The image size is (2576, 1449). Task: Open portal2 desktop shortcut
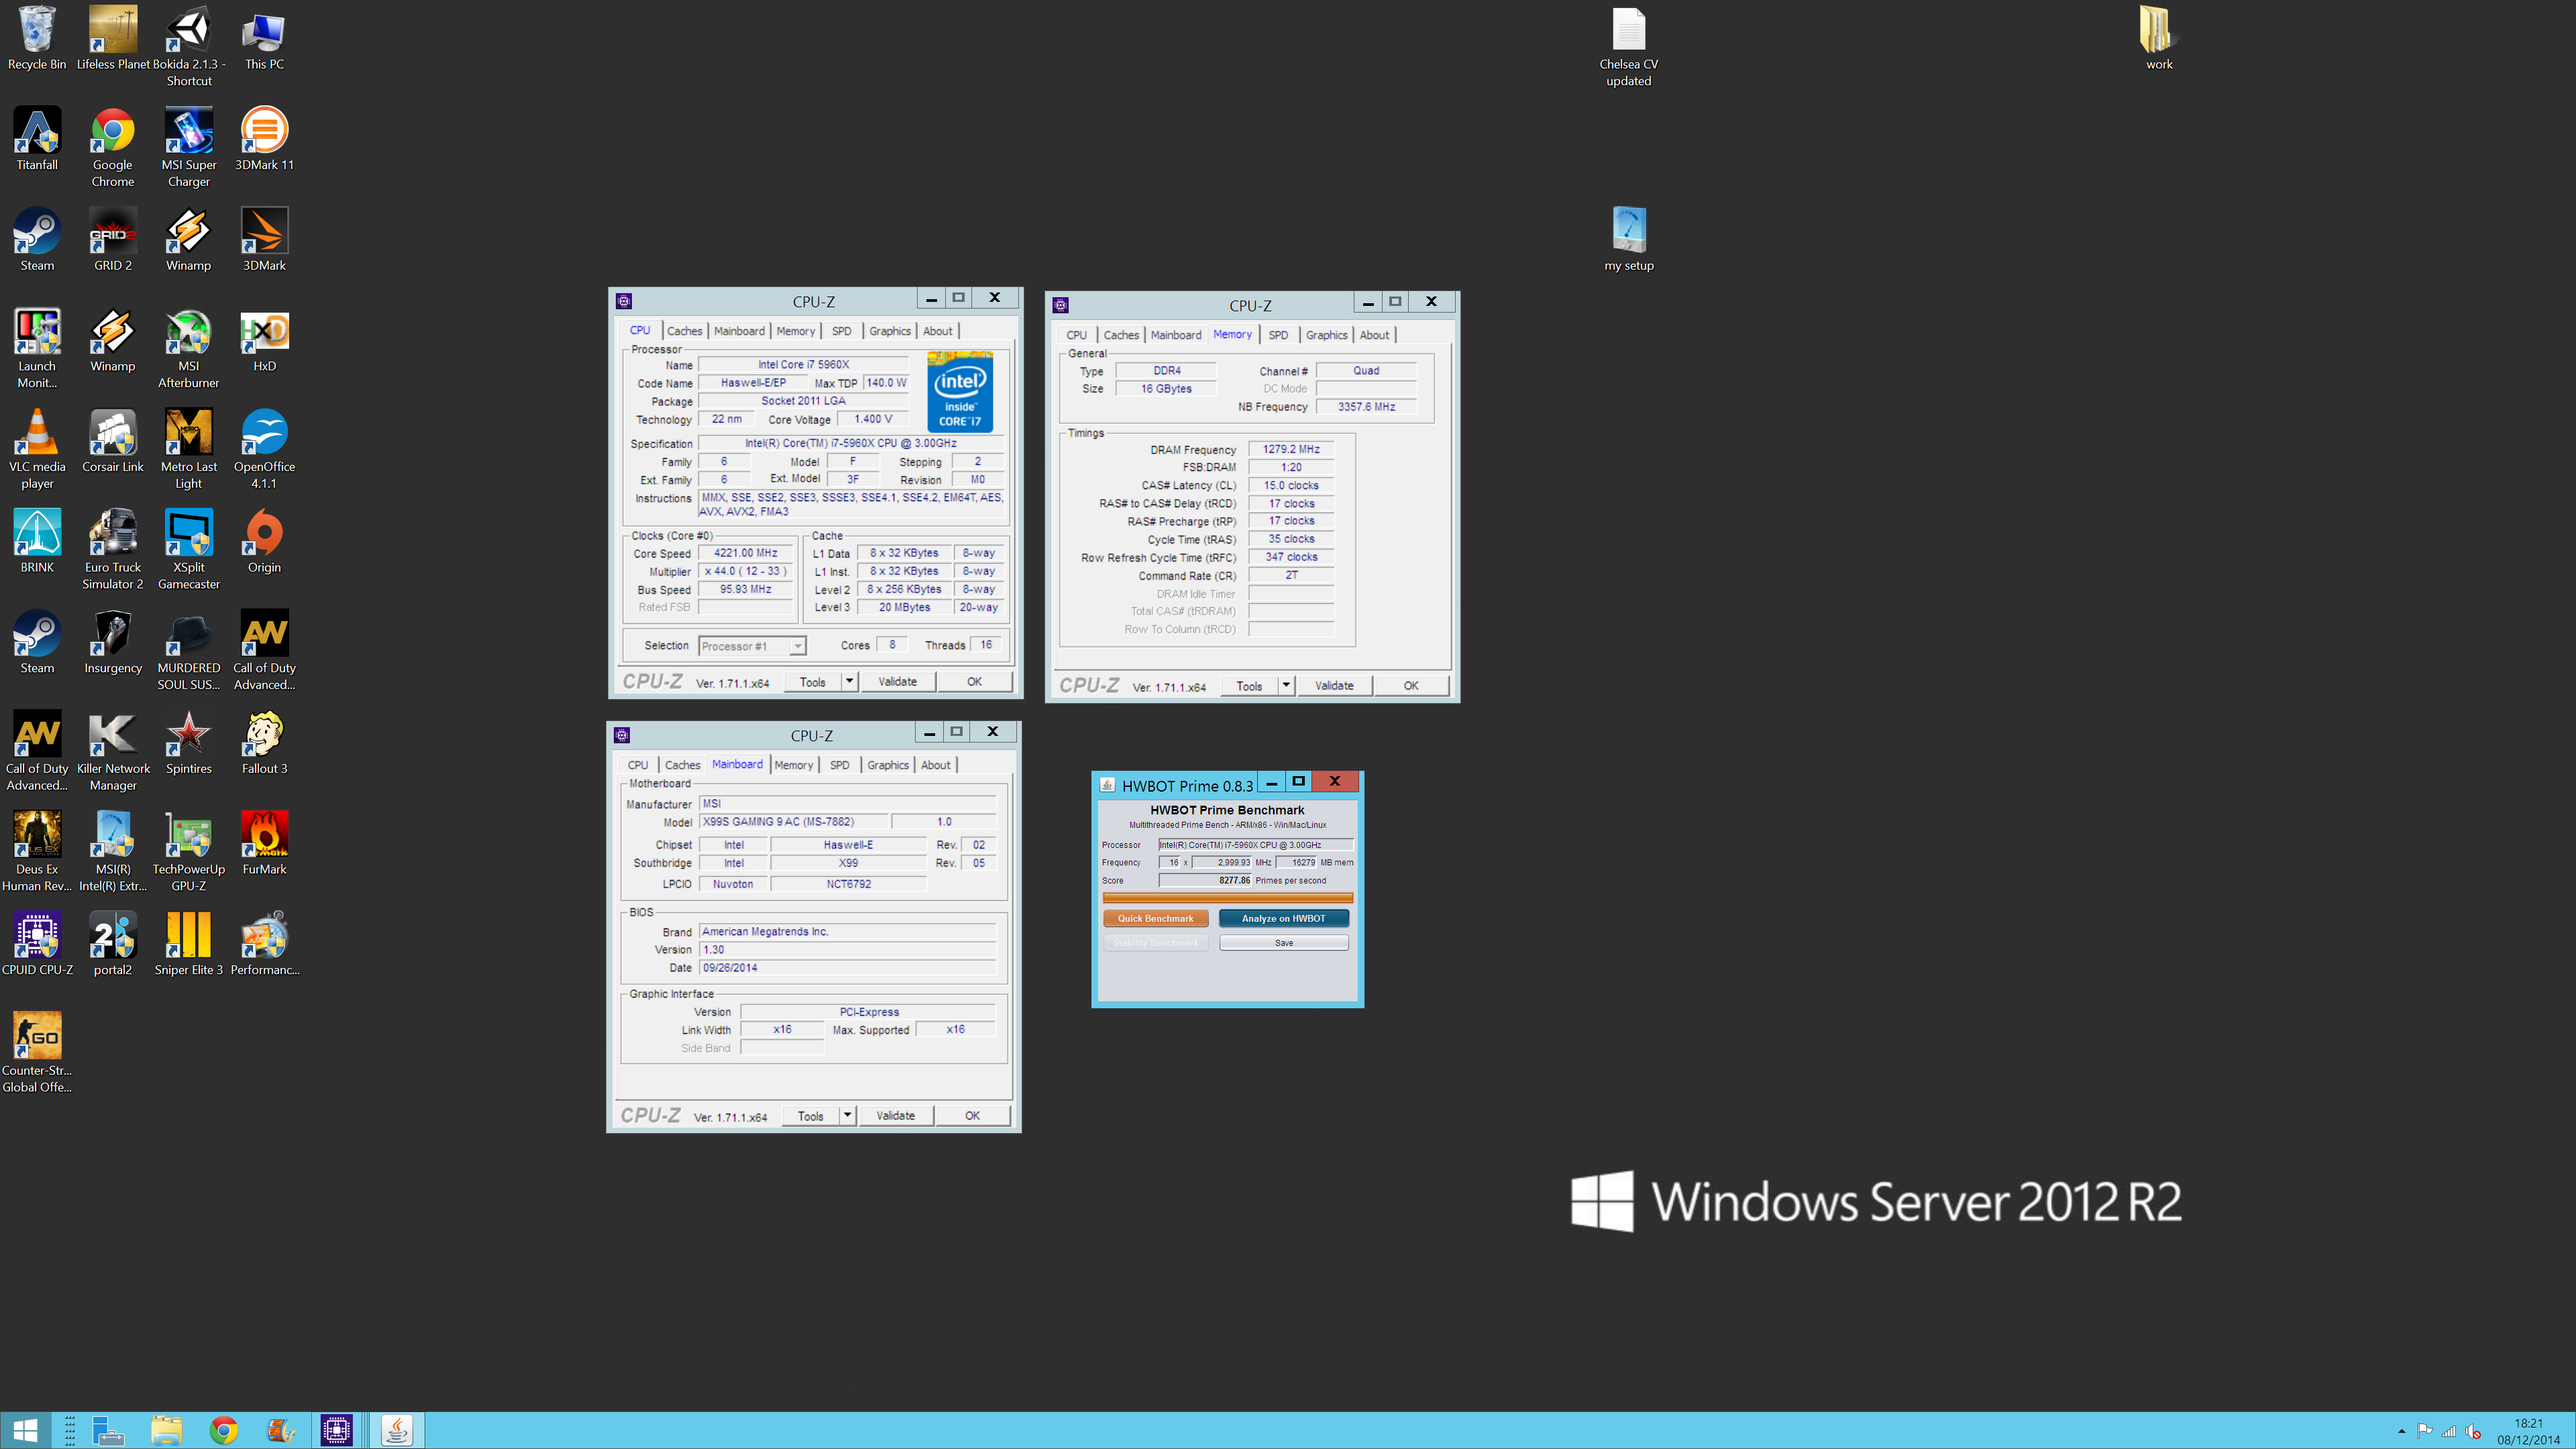pos(112,944)
